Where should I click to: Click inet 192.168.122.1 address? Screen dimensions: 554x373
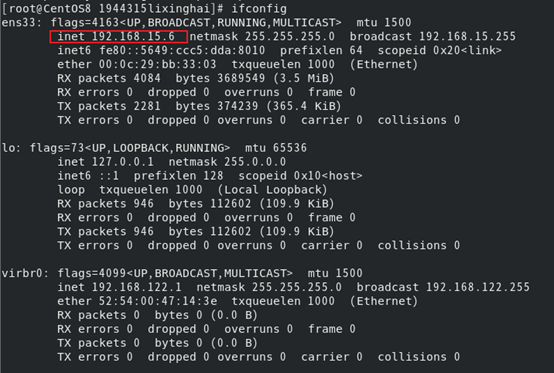point(119,287)
